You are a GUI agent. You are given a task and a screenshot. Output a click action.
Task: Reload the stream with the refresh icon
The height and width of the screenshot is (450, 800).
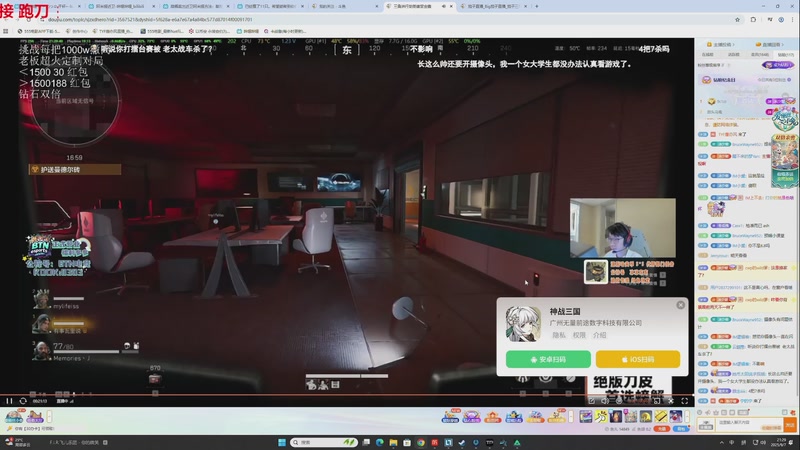click(x=23, y=401)
